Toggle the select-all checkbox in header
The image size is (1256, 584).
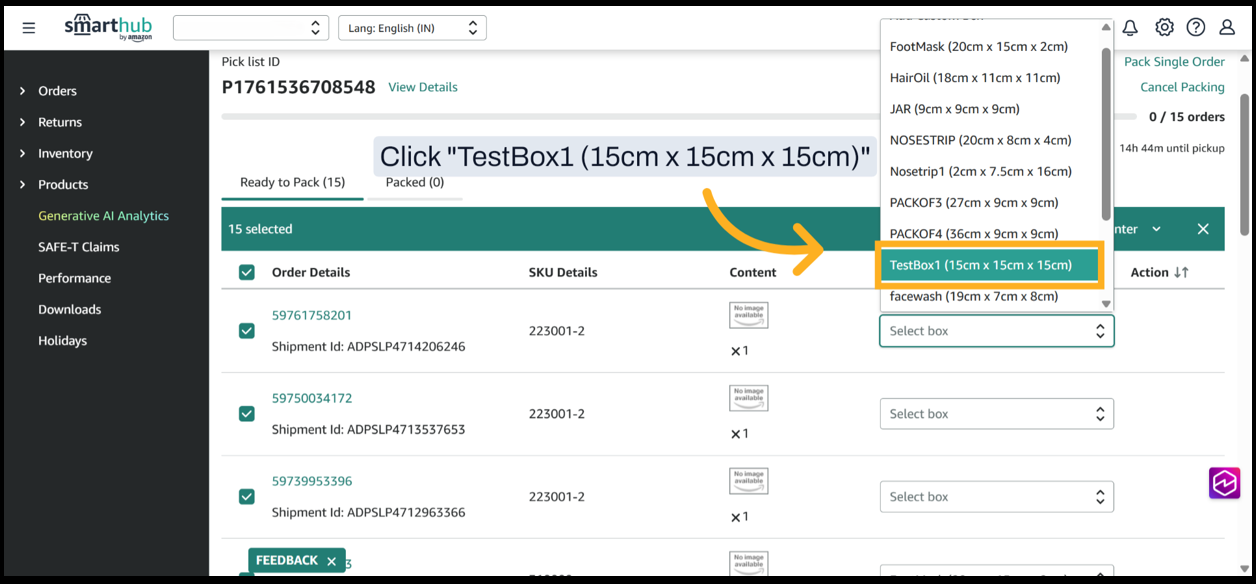pyautogui.click(x=247, y=272)
